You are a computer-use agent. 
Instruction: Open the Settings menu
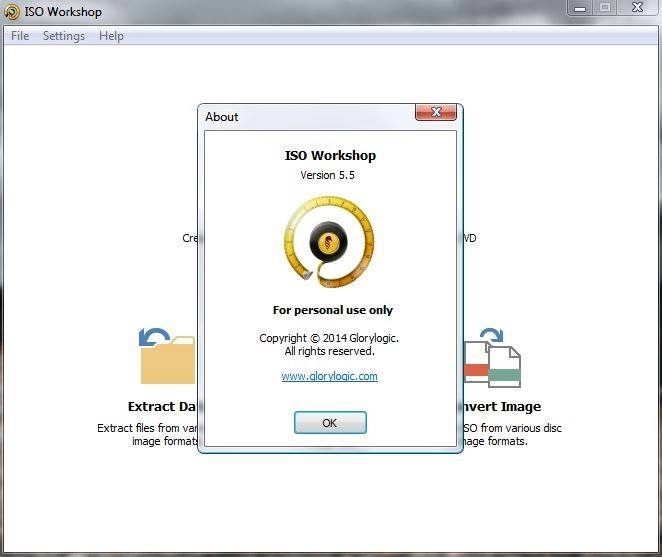[x=64, y=36]
